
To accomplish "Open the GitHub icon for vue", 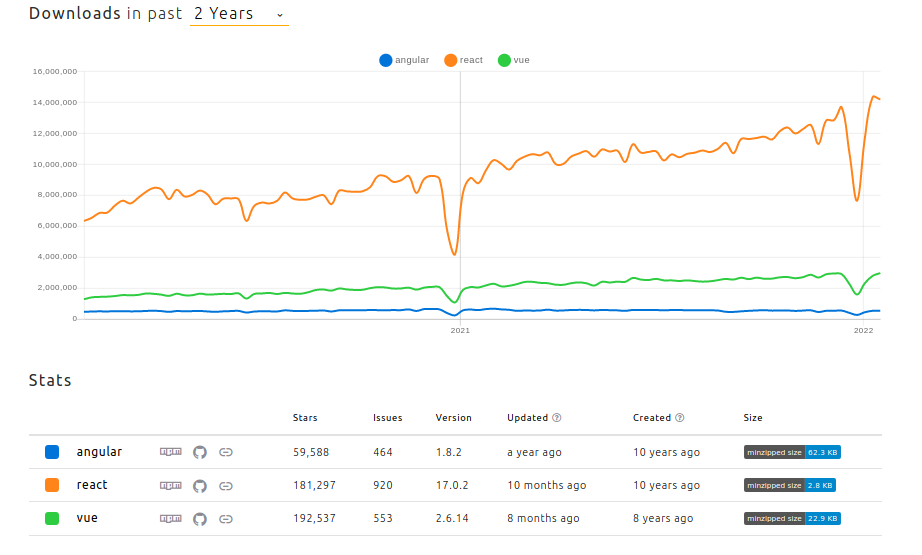I will point(200,519).
